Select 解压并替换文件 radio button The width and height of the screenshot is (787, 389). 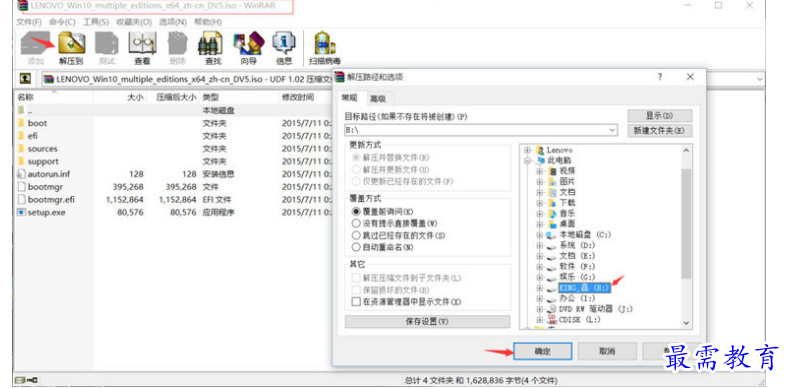tap(356, 158)
